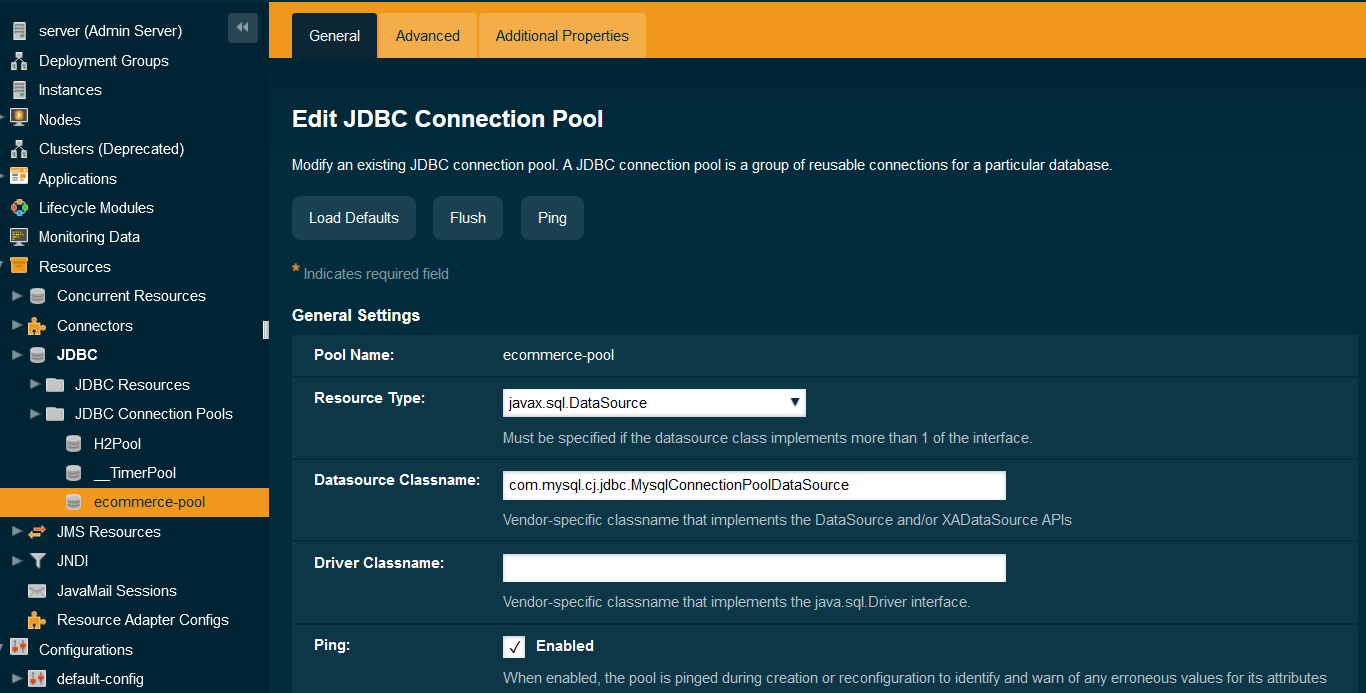The image size is (1366, 693).
Task: Expand the default-config tree node
Action: (17, 678)
